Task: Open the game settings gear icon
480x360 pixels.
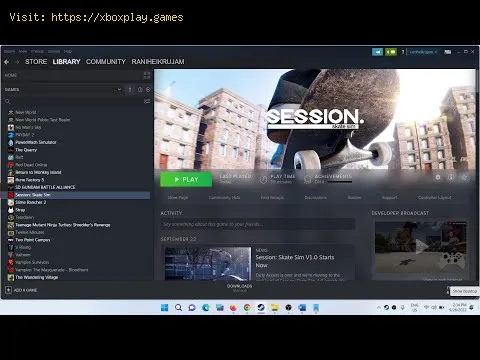Action: tap(438, 177)
